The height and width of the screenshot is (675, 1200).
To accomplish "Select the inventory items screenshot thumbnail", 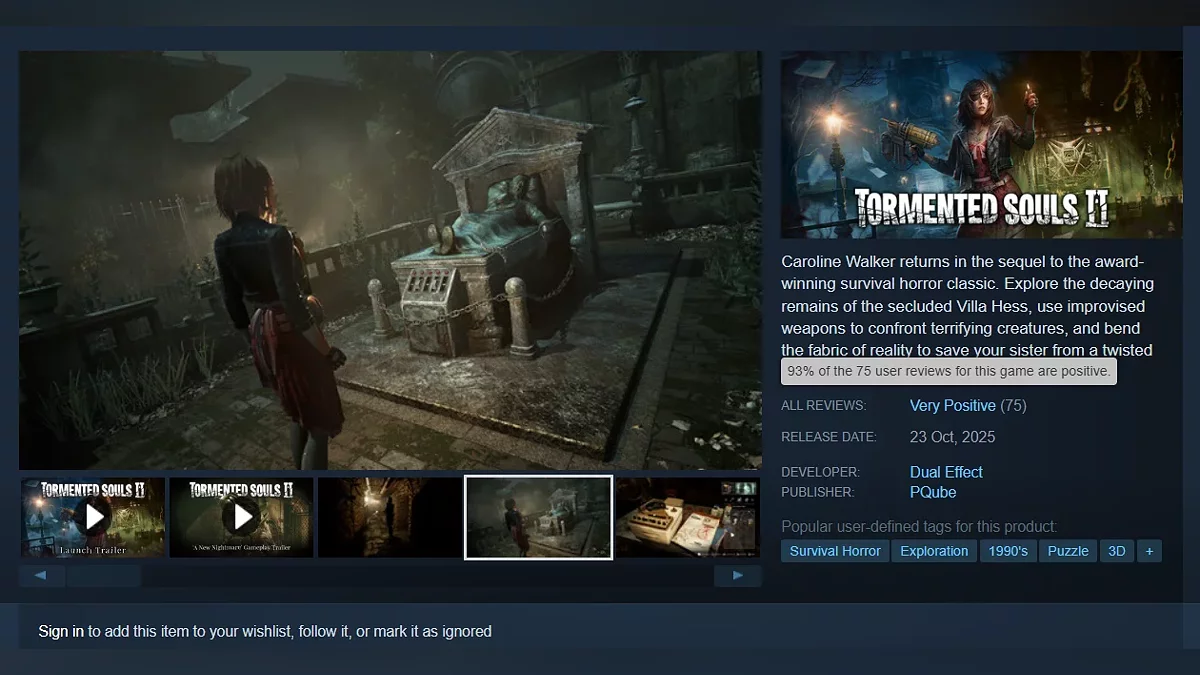I will click(x=686, y=517).
